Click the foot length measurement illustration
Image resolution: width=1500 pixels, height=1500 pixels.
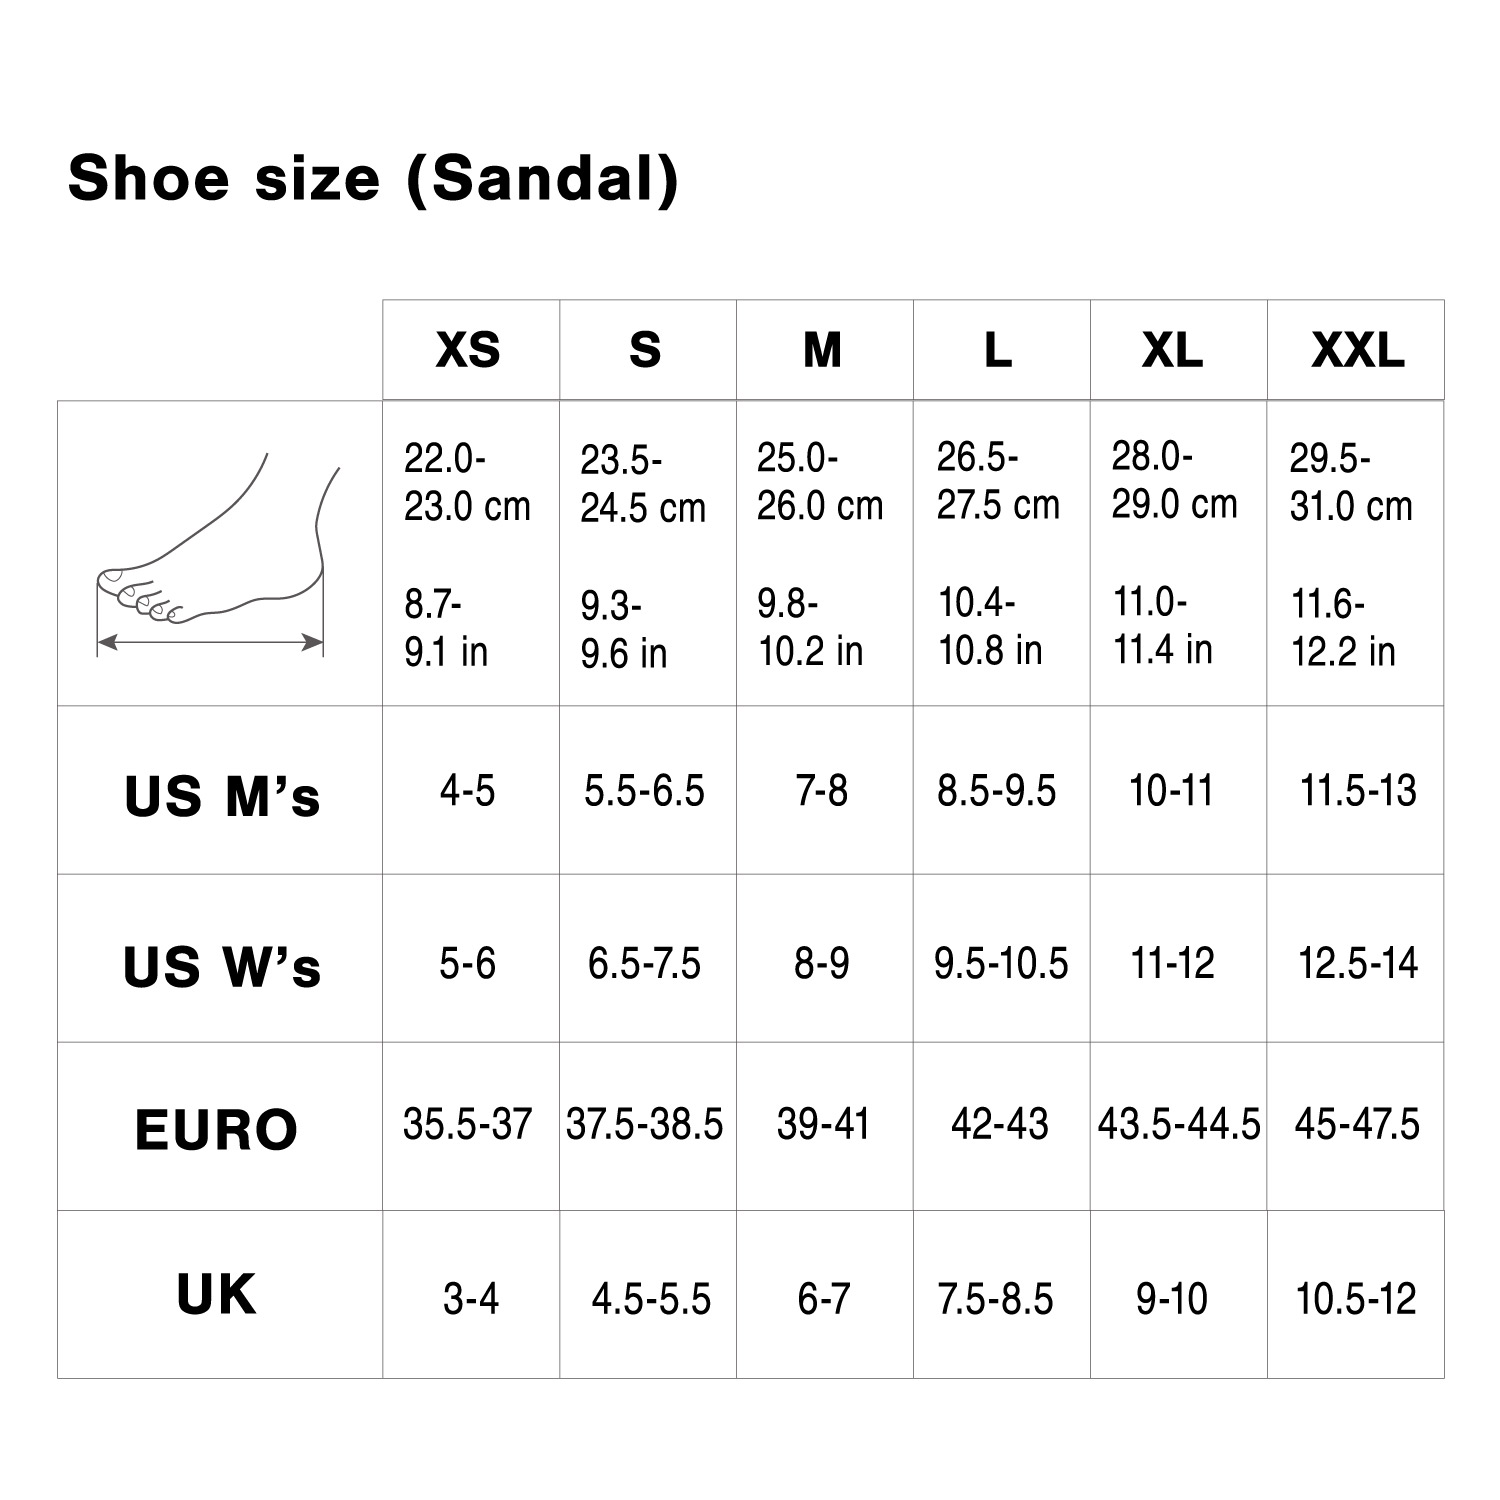click(218, 555)
